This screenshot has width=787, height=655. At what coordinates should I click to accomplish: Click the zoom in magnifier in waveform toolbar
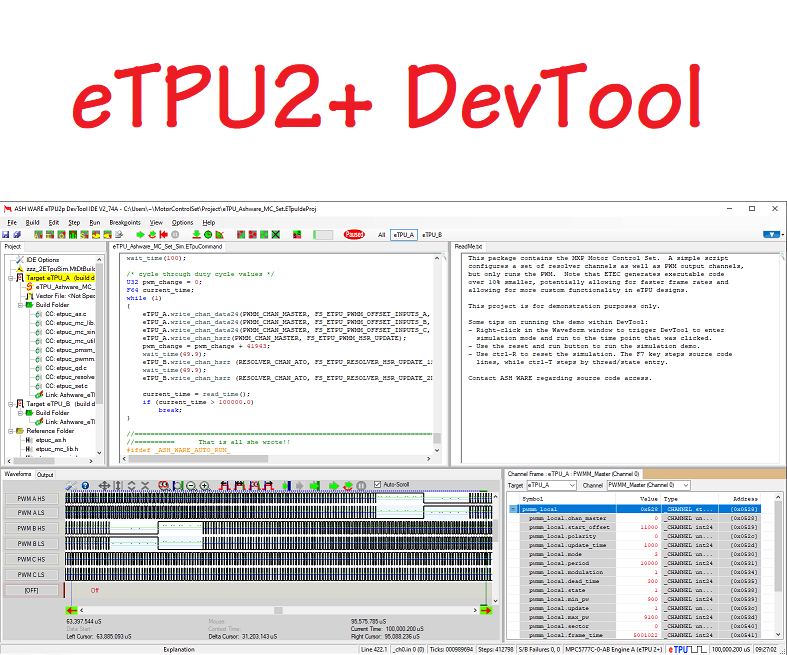204,485
